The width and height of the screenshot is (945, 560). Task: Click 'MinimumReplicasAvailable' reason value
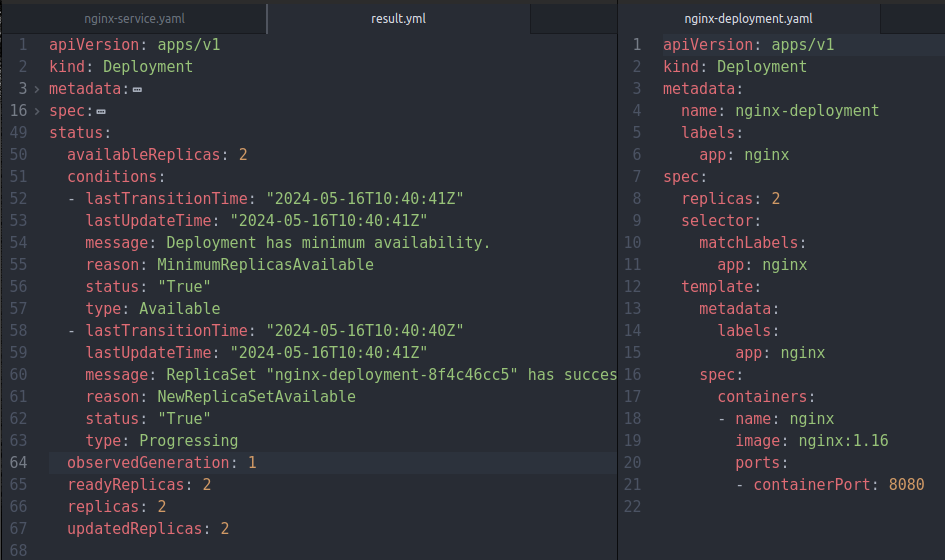[x=265, y=265]
